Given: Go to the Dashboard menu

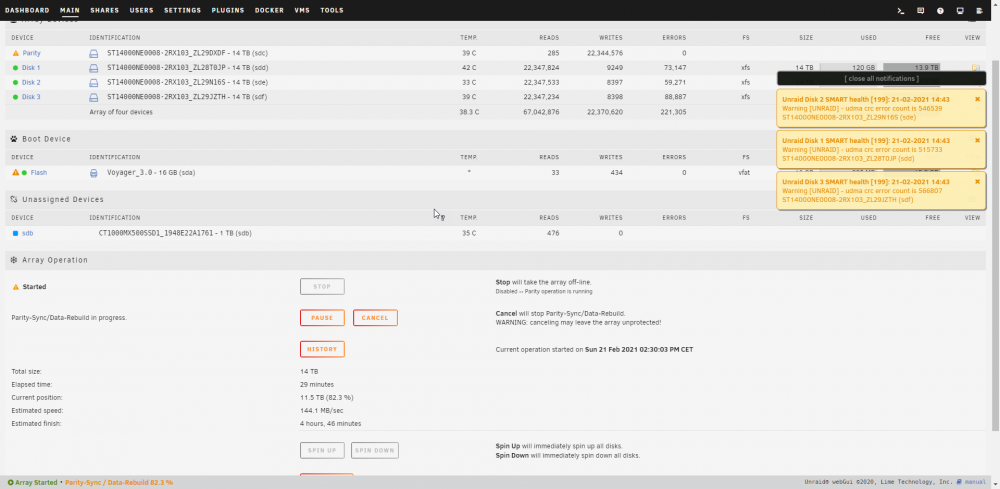Looking at the screenshot, I should click(27, 11).
